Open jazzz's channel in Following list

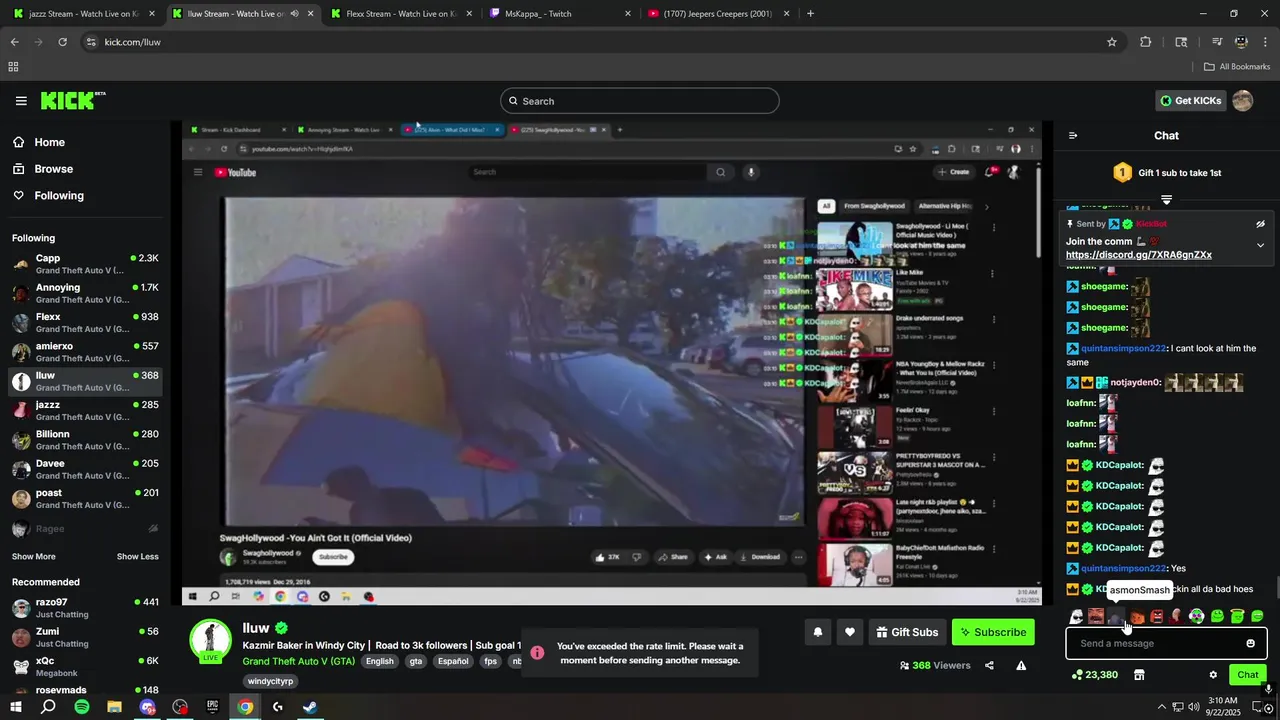[85, 410]
